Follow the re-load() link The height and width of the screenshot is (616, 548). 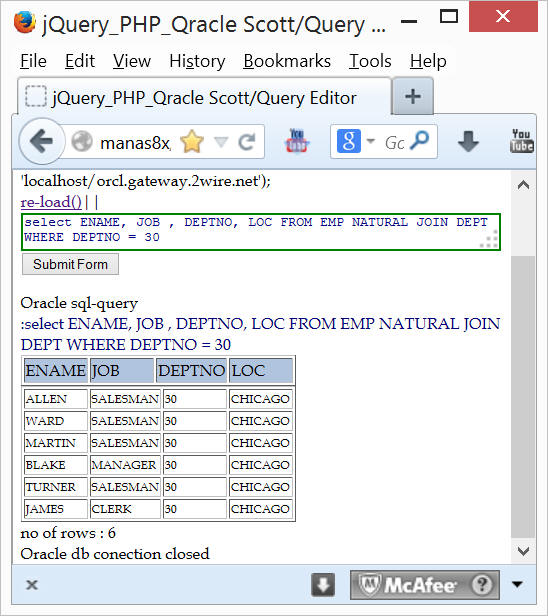[x=51, y=202]
